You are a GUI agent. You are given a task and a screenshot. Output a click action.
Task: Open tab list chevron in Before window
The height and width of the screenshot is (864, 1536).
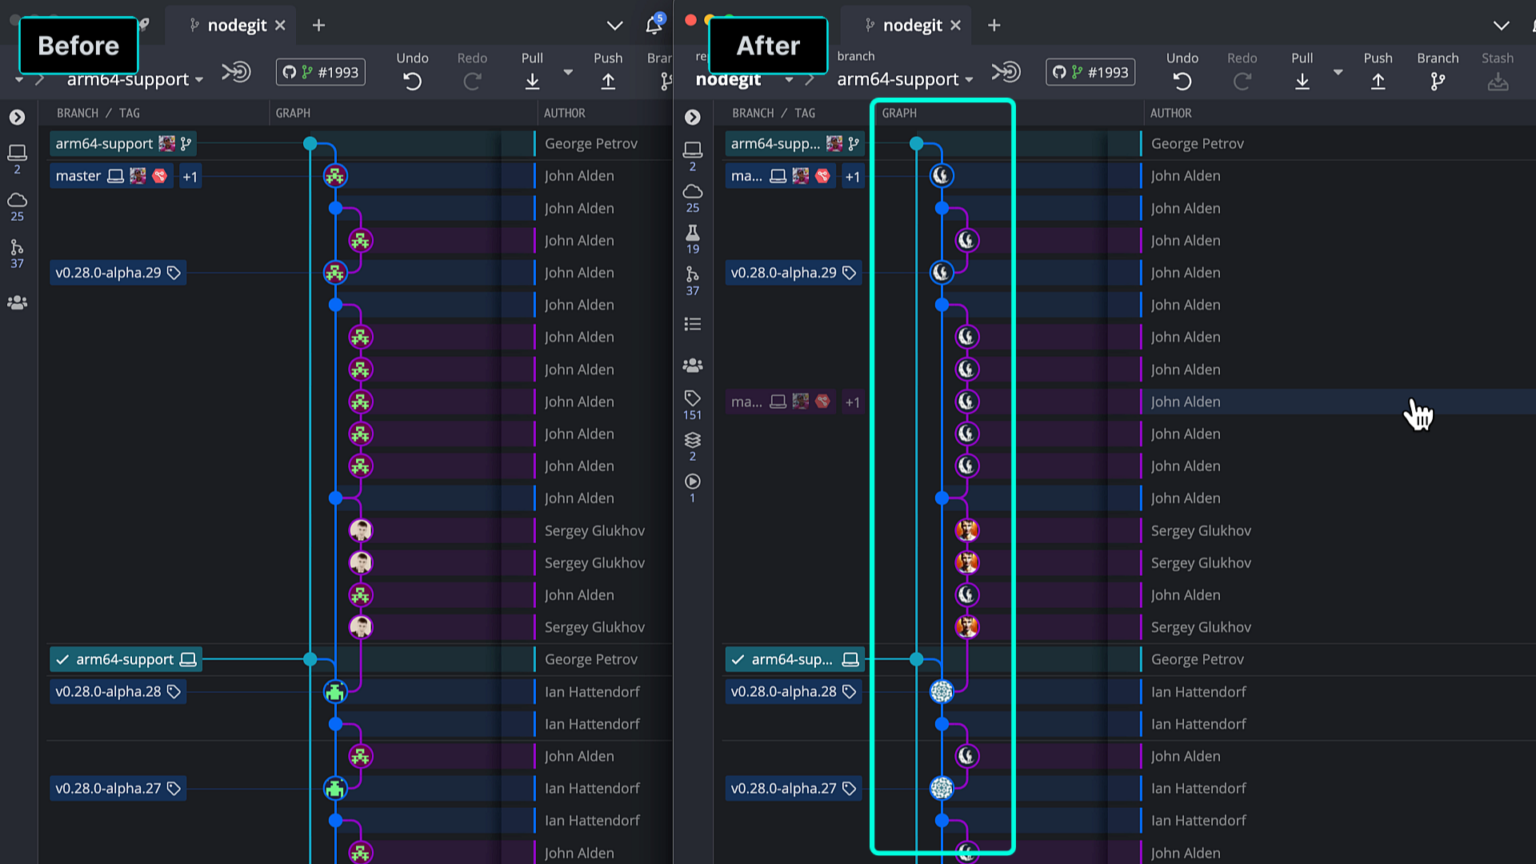pyautogui.click(x=615, y=25)
